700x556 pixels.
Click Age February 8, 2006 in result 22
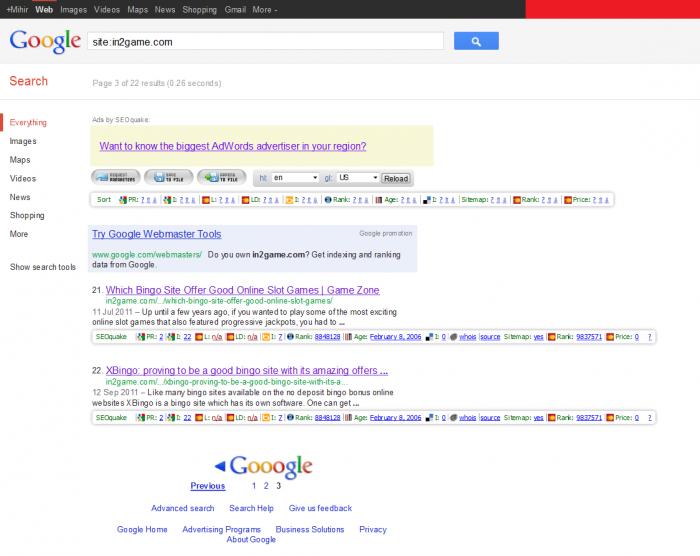coord(396,418)
